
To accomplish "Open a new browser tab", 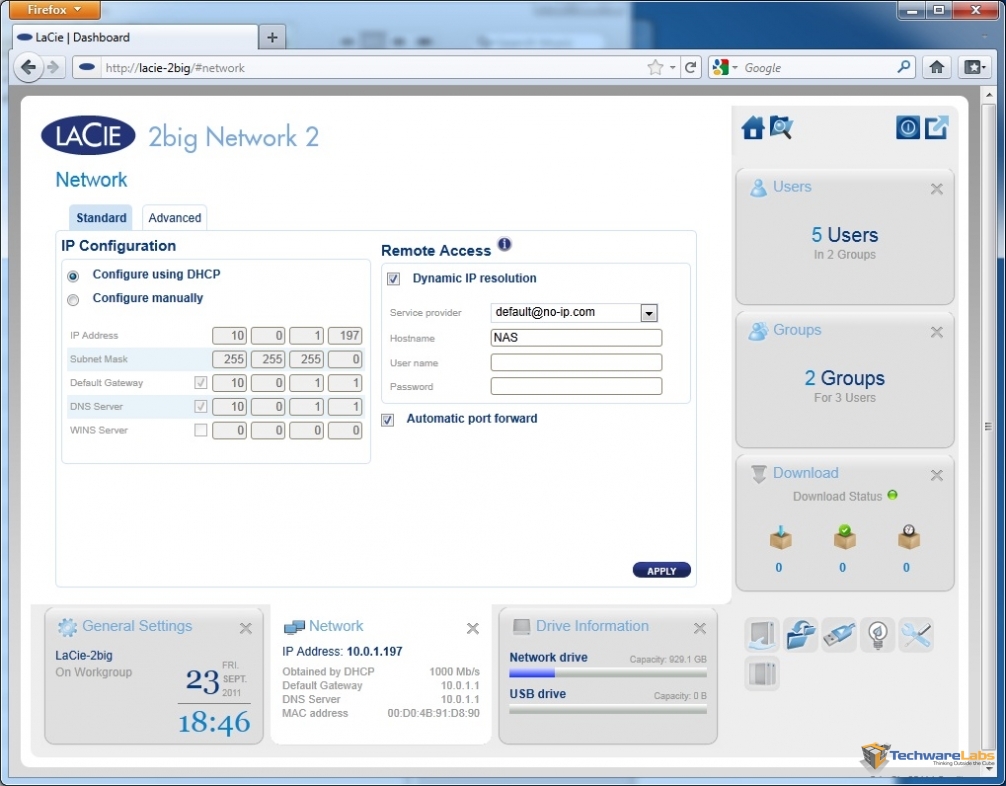I will [x=272, y=37].
